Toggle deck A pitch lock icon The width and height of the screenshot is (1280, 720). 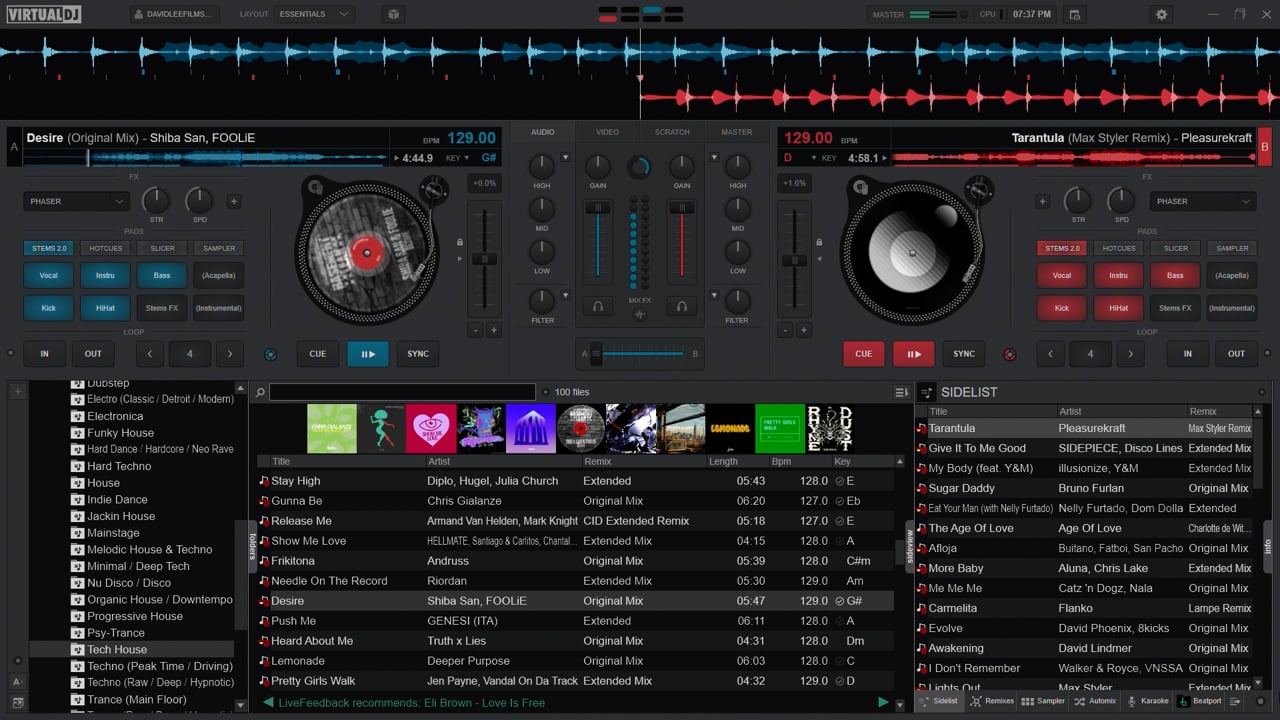(459, 242)
